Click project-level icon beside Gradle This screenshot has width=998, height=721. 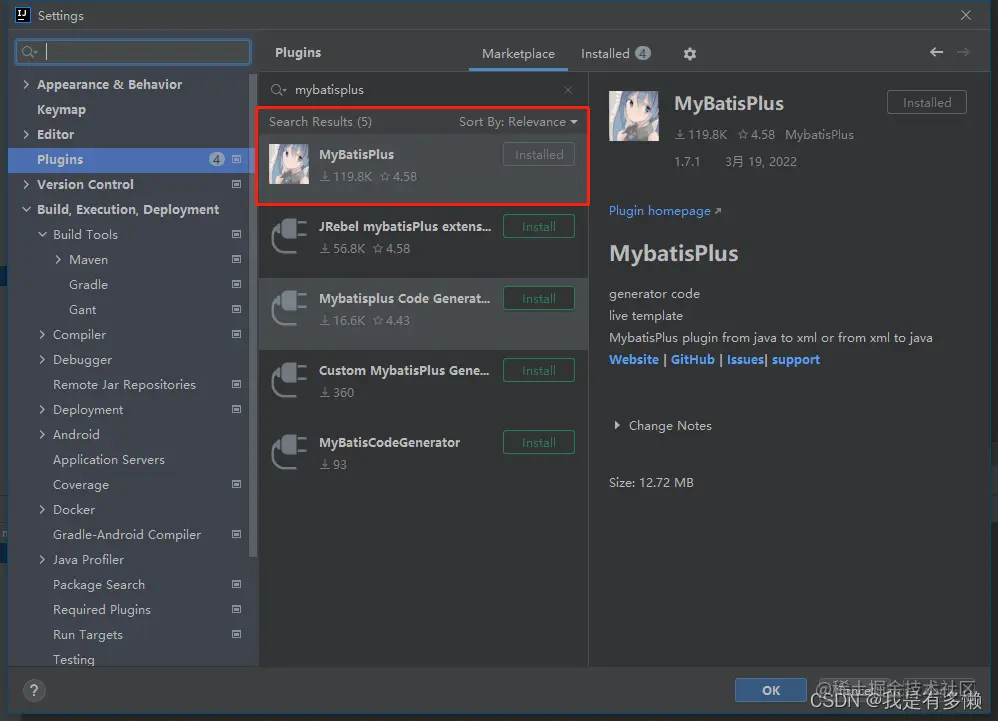[x=236, y=284]
